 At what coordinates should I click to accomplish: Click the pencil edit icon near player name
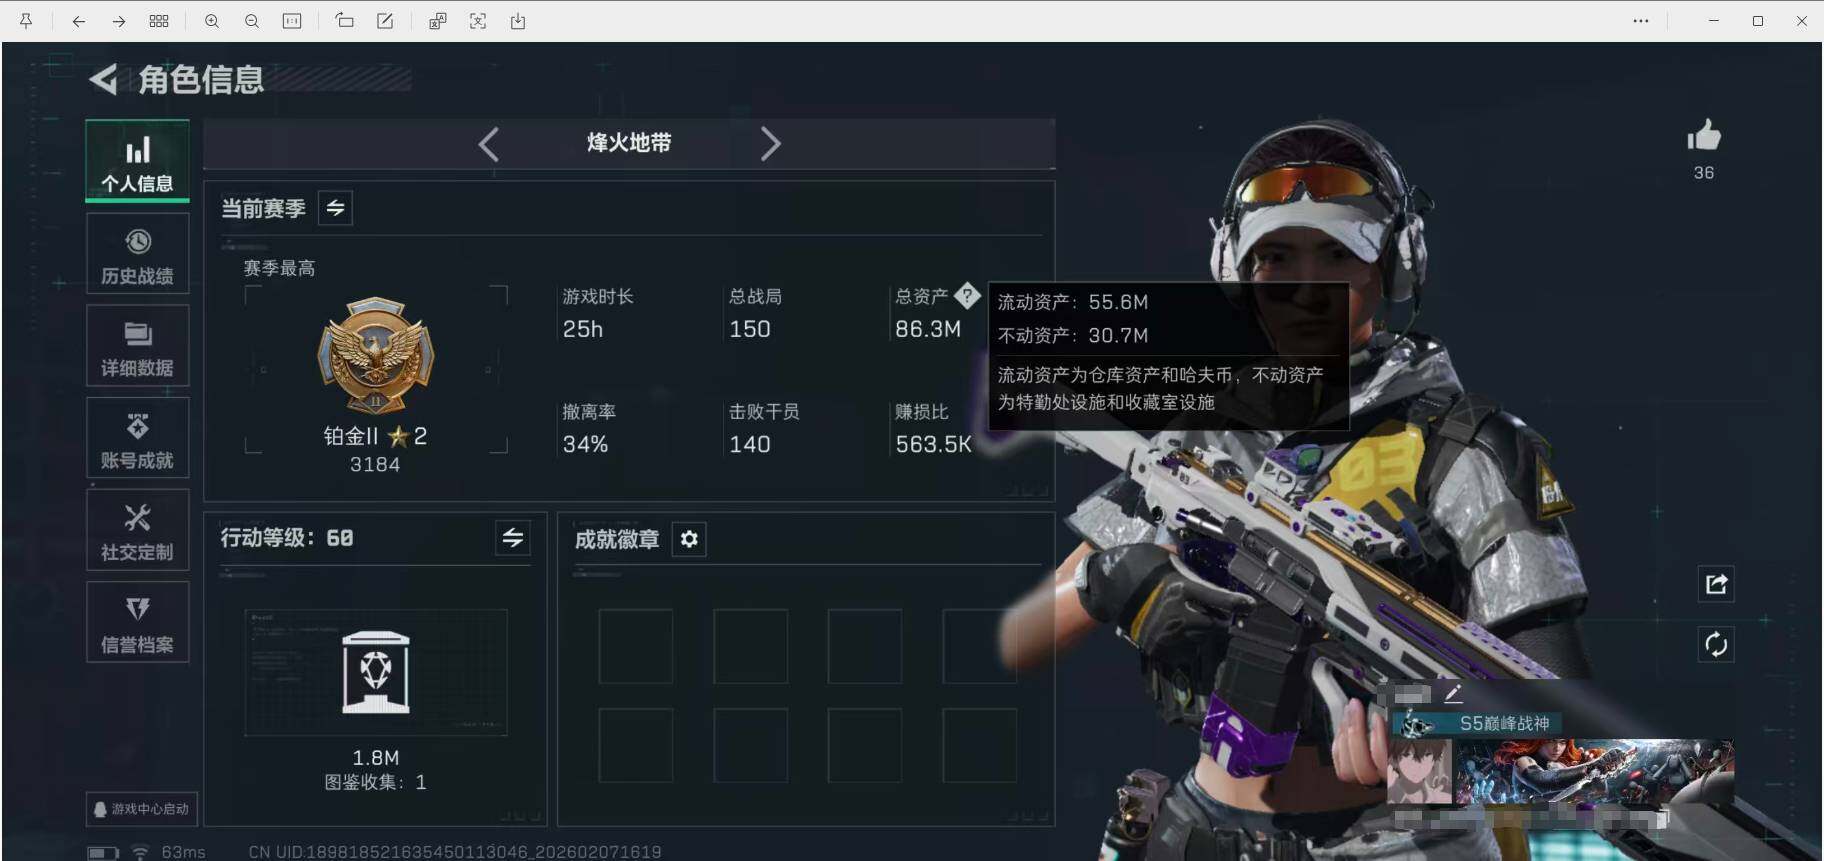[x=1453, y=693]
